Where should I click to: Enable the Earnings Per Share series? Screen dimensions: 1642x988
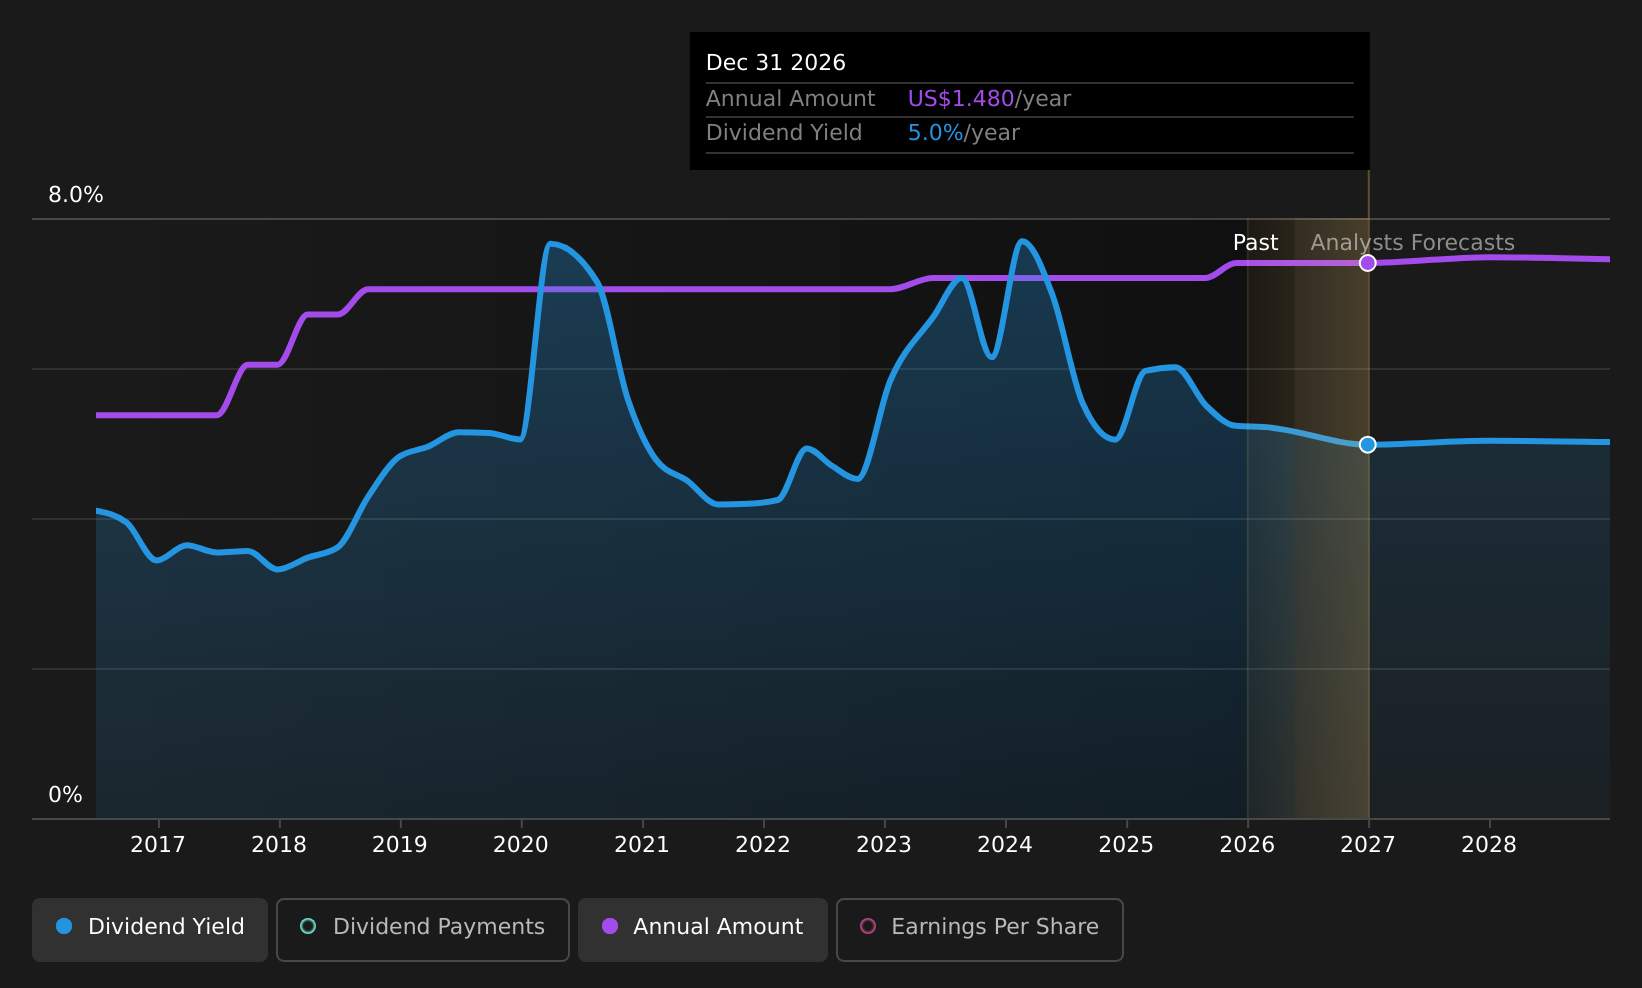[x=979, y=929]
